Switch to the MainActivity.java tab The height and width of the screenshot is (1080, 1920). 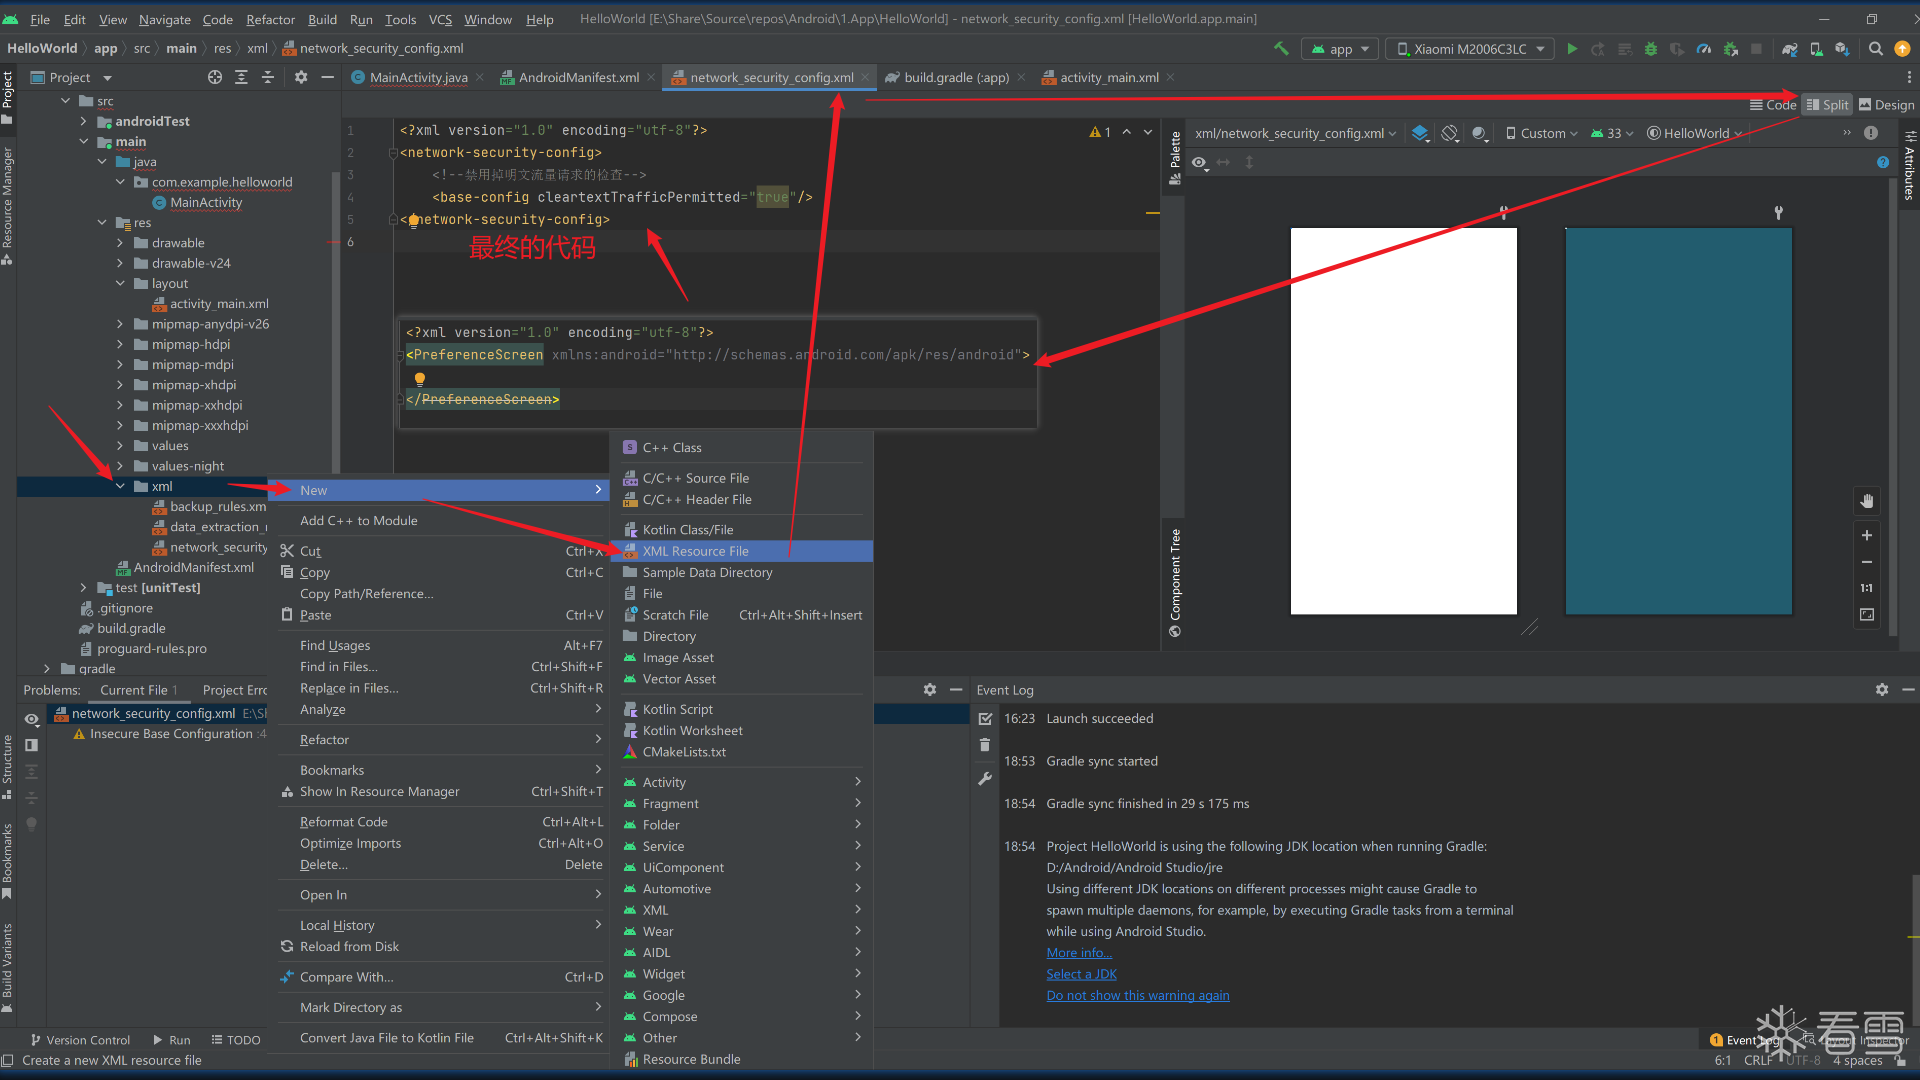tap(418, 77)
